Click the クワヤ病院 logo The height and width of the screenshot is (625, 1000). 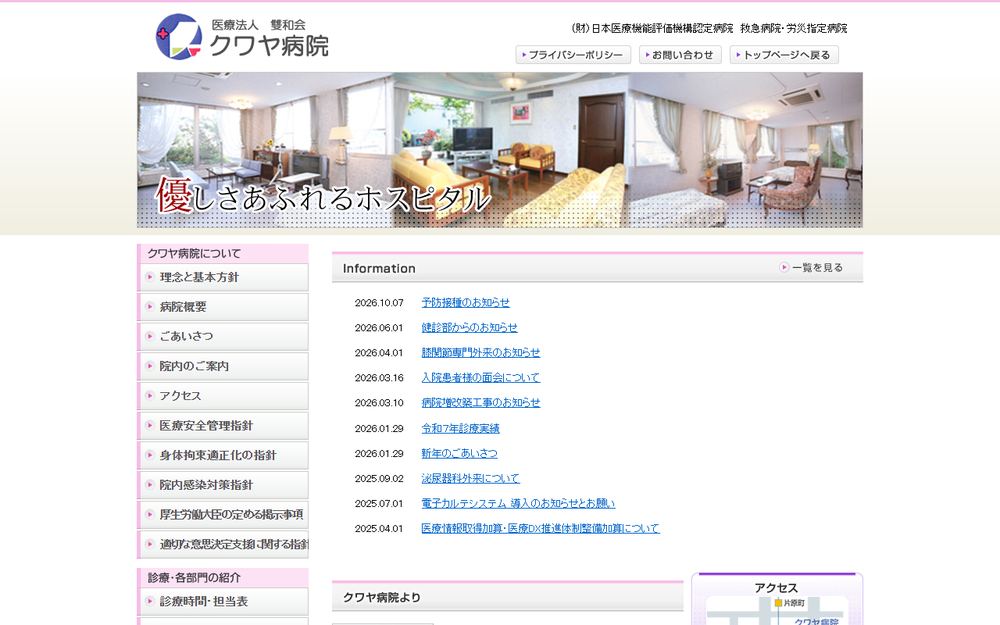[242, 37]
